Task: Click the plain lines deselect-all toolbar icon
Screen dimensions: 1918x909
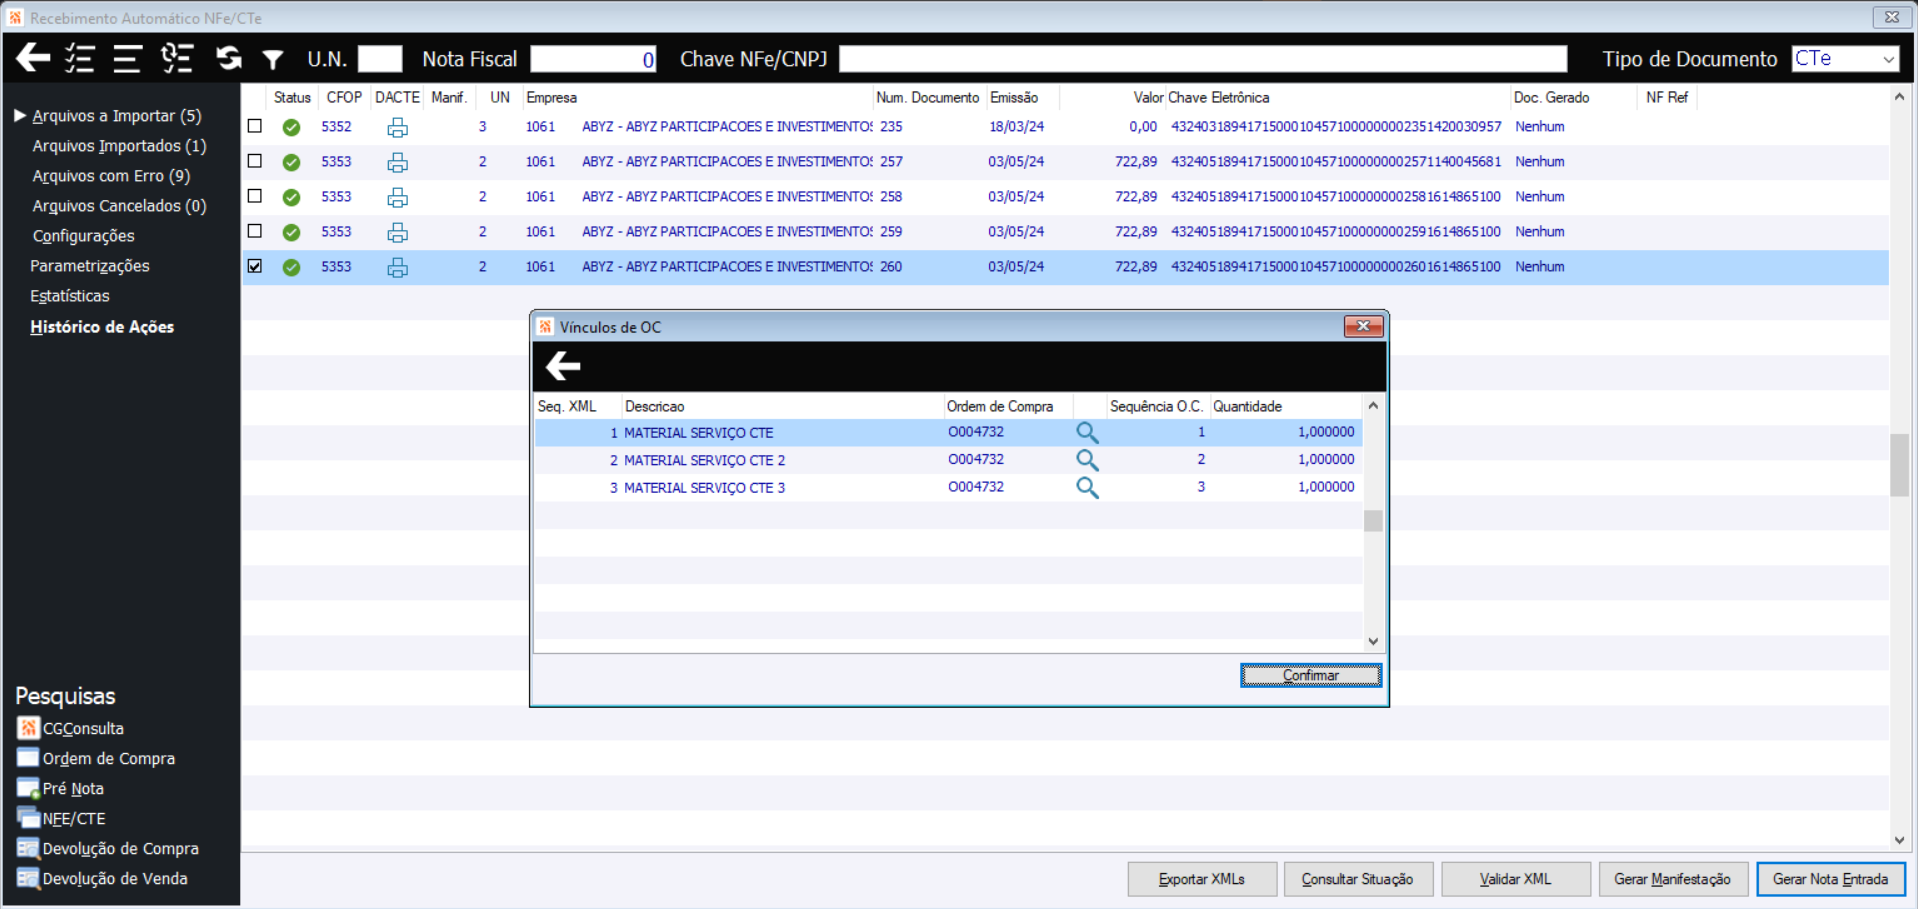Action: click(127, 58)
